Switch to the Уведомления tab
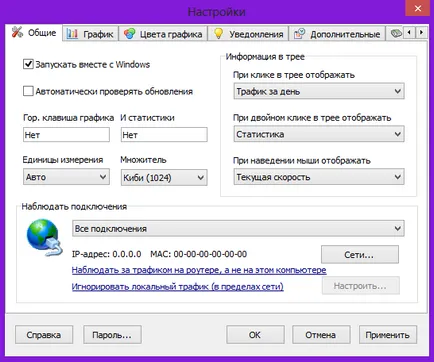 point(248,34)
